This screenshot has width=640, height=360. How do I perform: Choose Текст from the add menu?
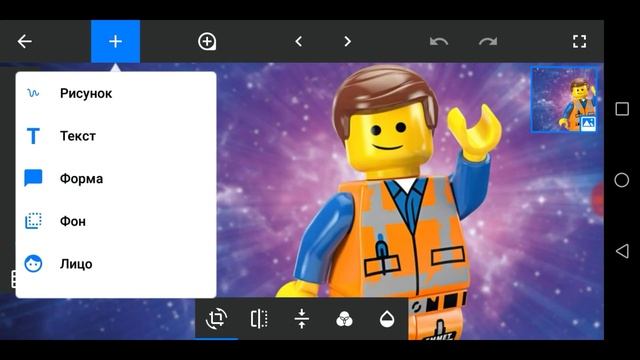pos(116,136)
